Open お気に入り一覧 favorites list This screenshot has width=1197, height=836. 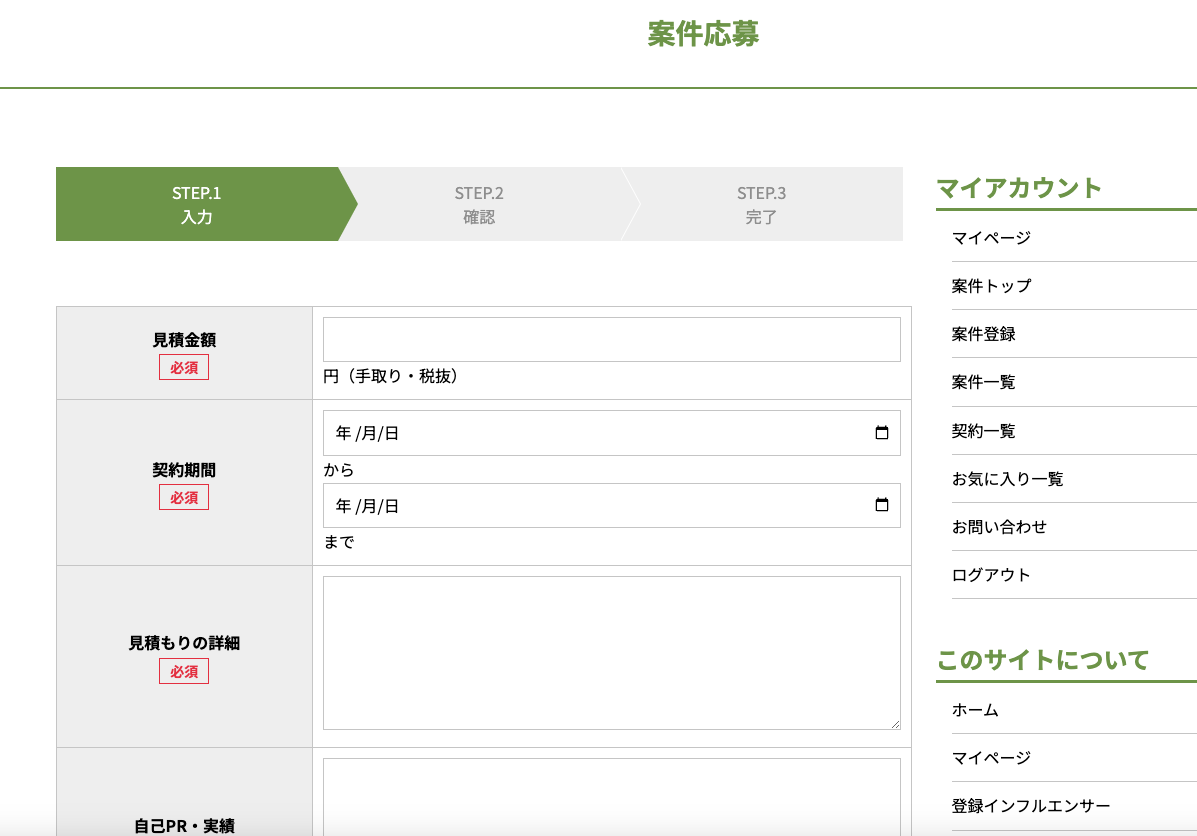(1007, 479)
